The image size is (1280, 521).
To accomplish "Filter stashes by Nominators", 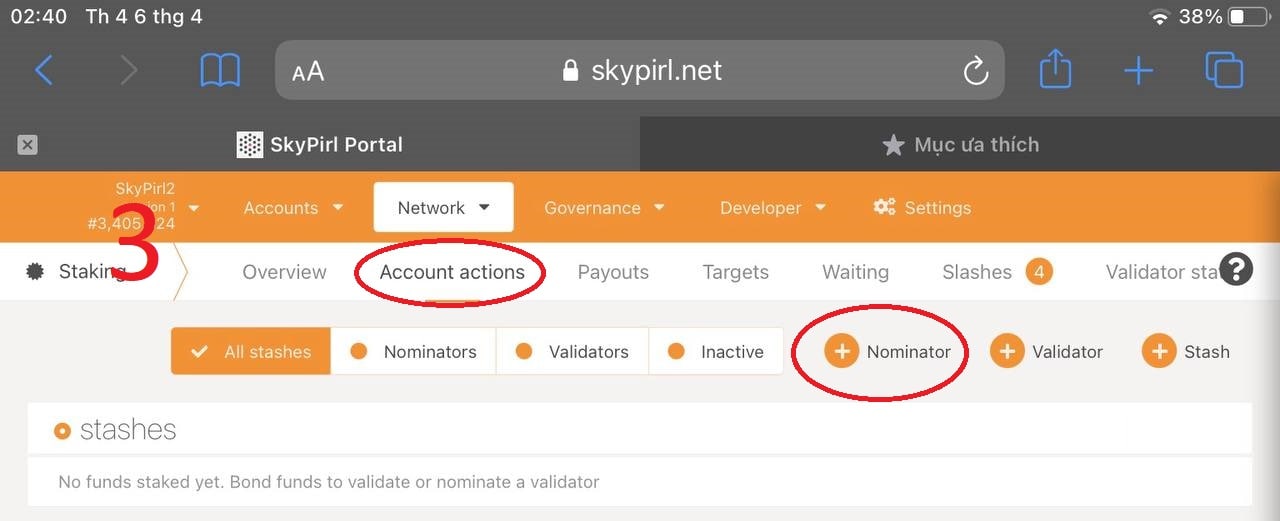I will click(413, 352).
